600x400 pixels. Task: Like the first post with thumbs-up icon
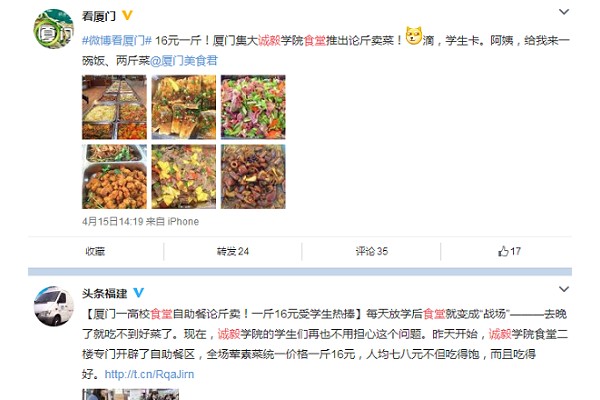click(509, 251)
